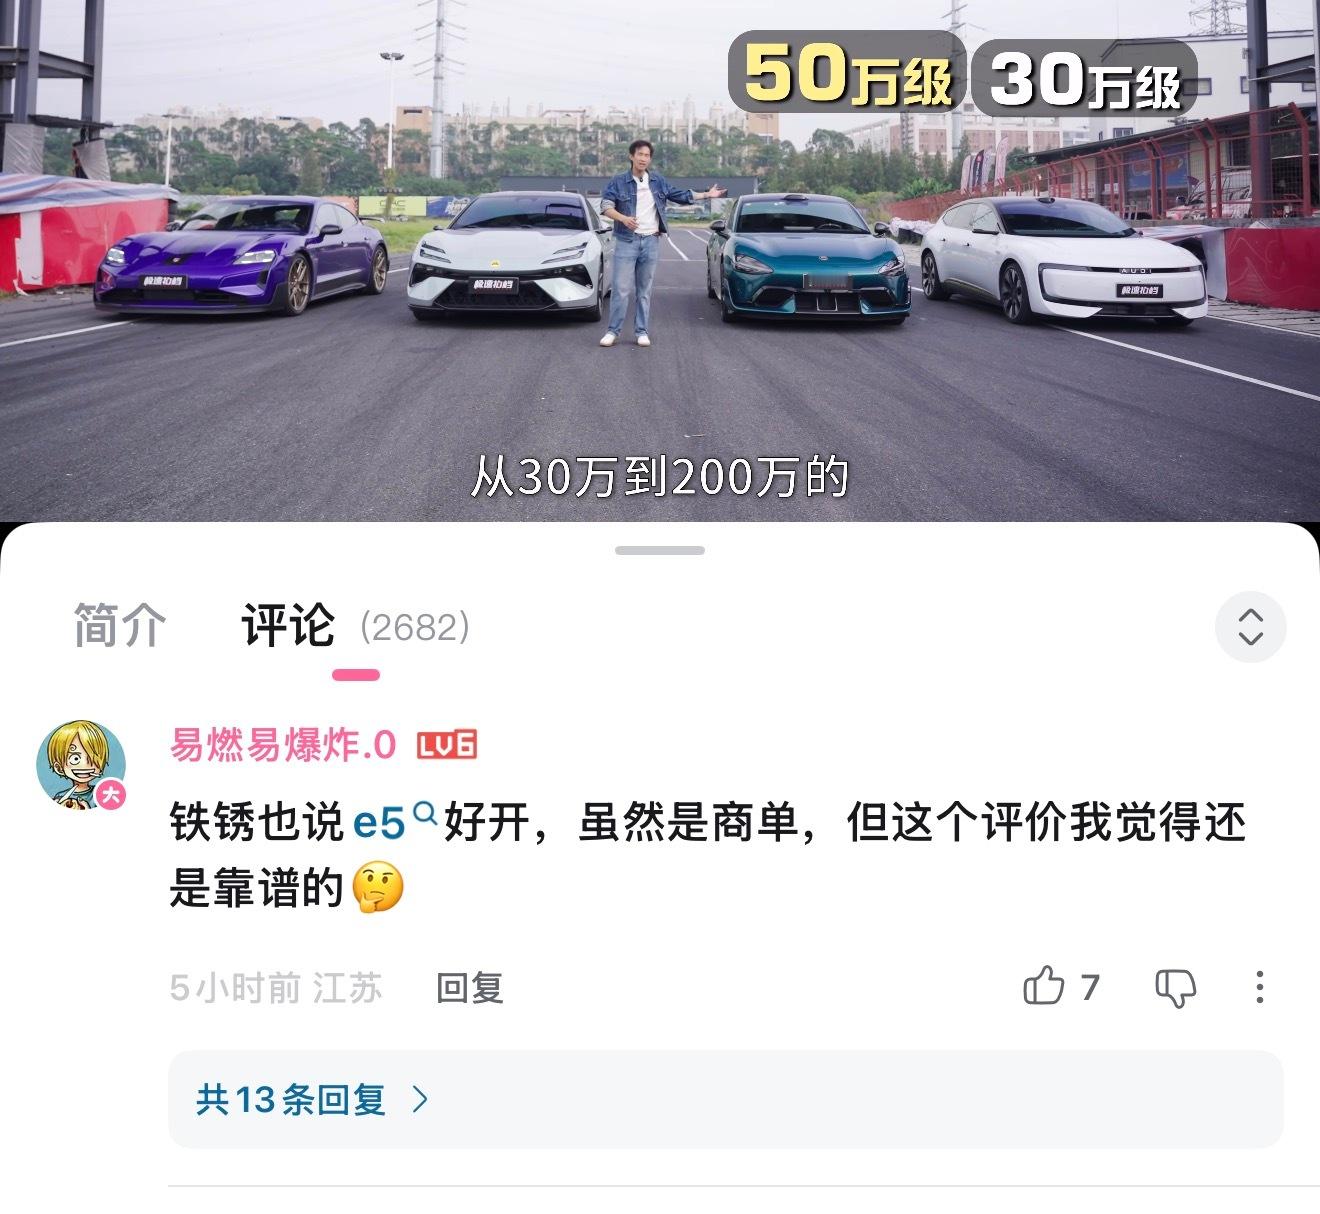1320x1214 pixels.
Task: Tap the LV6 level badge
Action: tap(446, 745)
